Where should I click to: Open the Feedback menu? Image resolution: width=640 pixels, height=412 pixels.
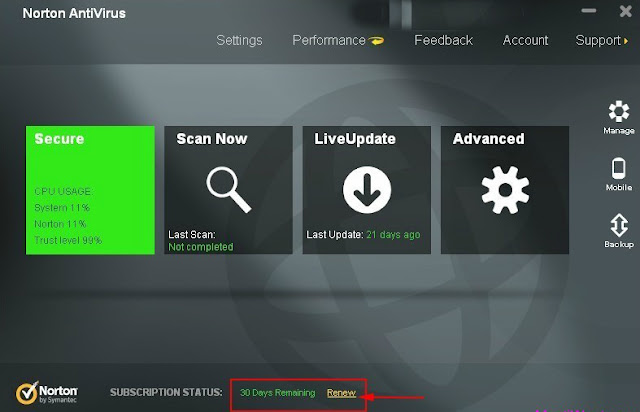443,40
